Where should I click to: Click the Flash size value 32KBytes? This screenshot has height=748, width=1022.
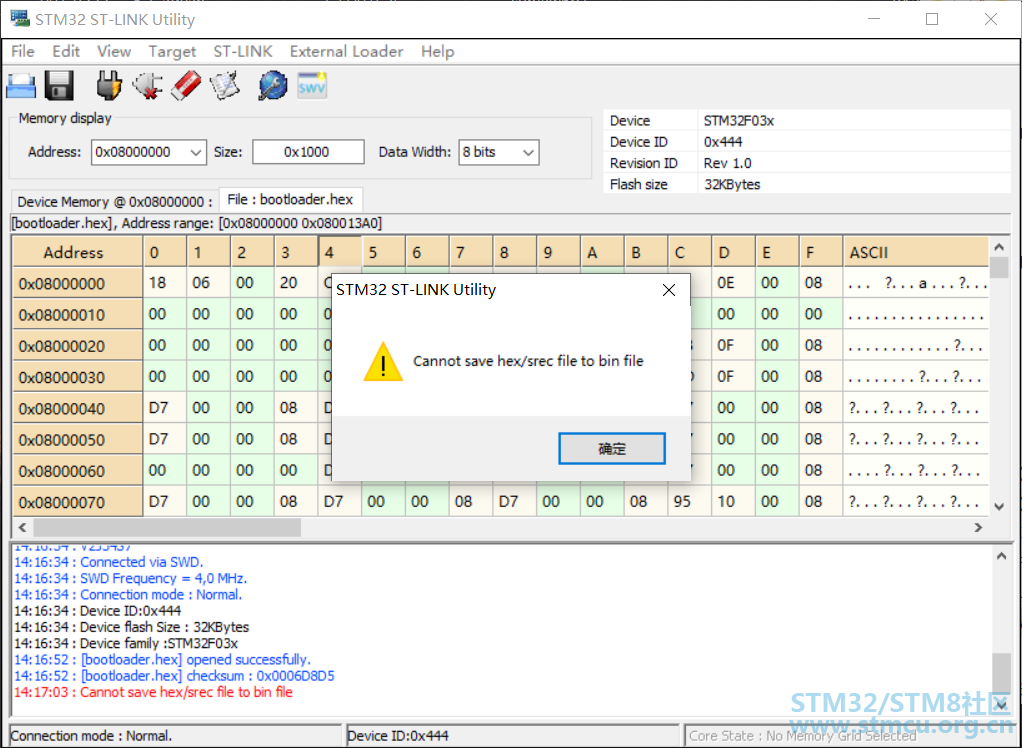click(732, 184)
